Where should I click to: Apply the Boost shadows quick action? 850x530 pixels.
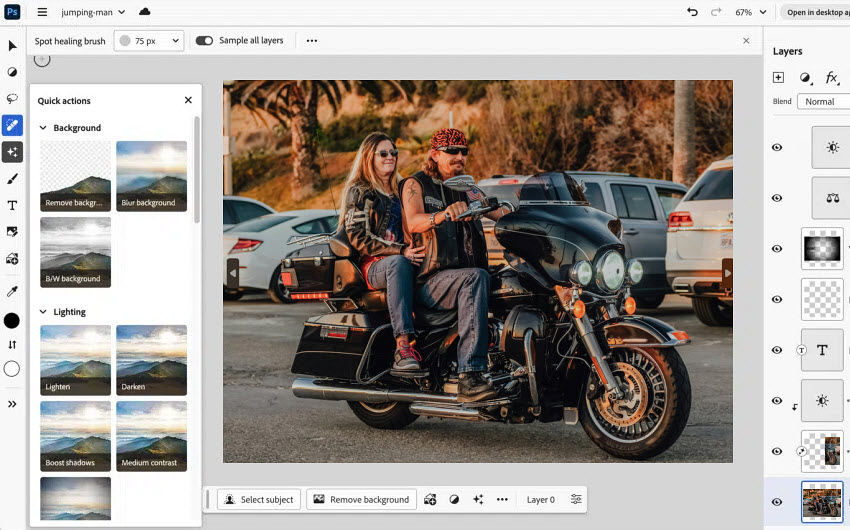point(75,436)
